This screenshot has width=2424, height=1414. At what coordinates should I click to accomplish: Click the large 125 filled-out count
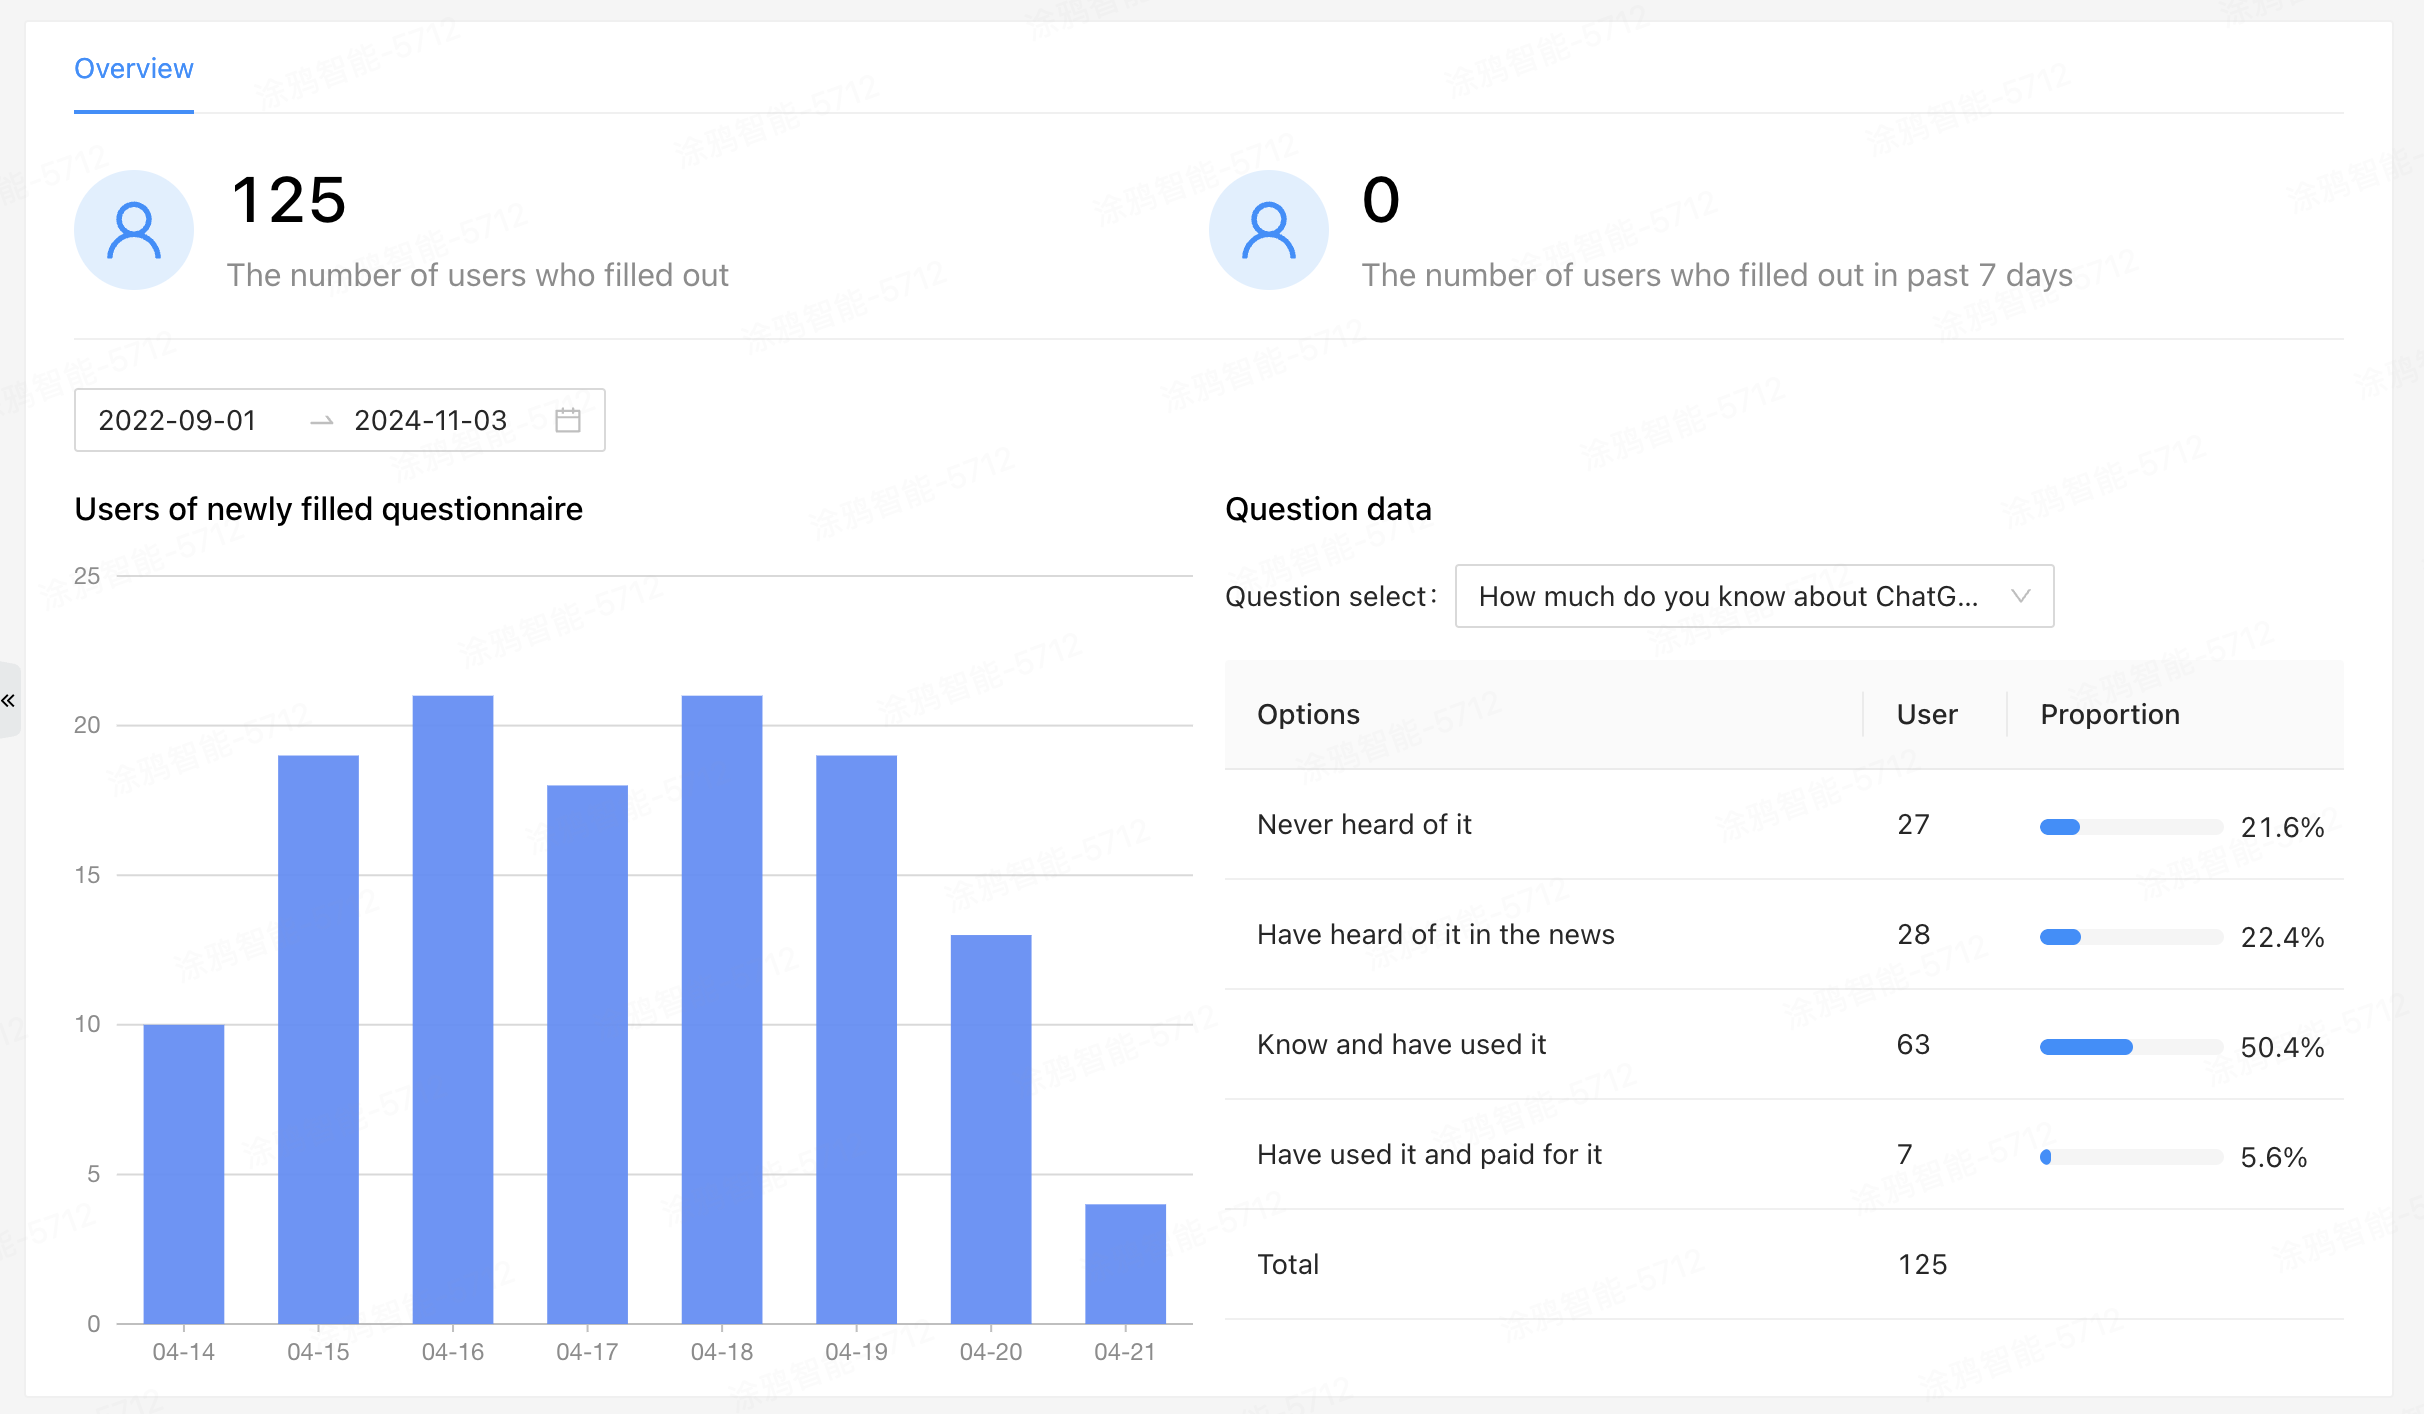pos(289,200)
